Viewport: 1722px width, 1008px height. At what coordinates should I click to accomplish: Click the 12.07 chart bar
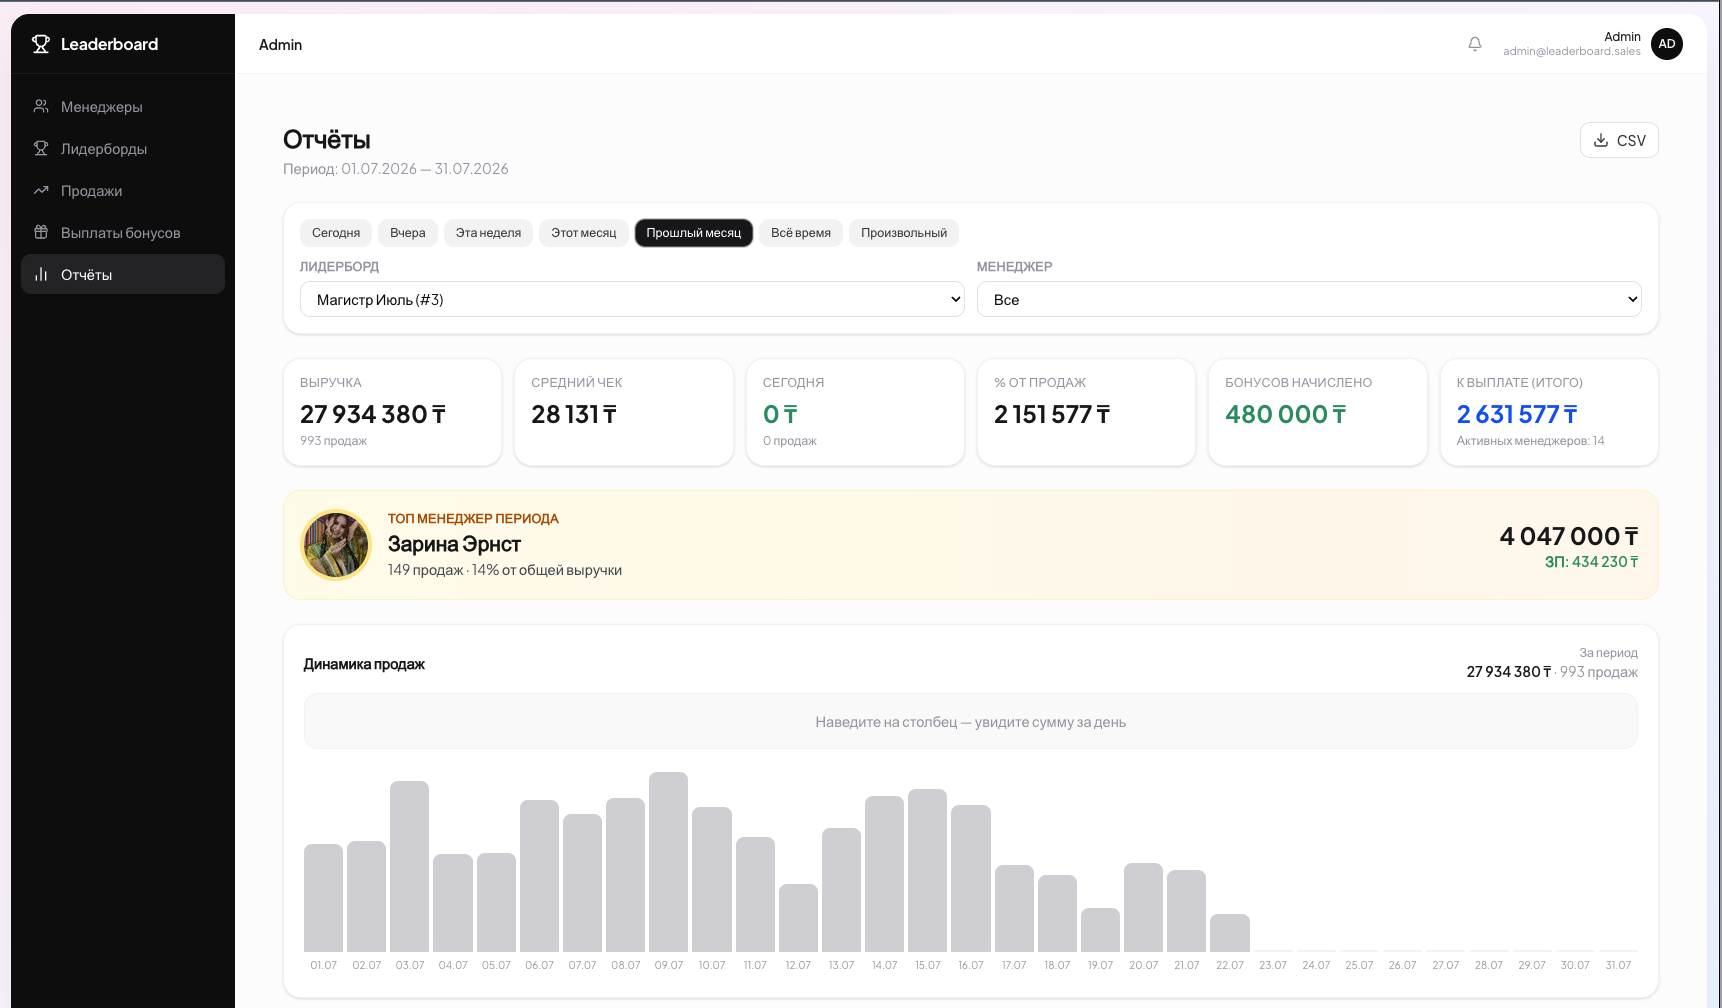click(798, 917)
